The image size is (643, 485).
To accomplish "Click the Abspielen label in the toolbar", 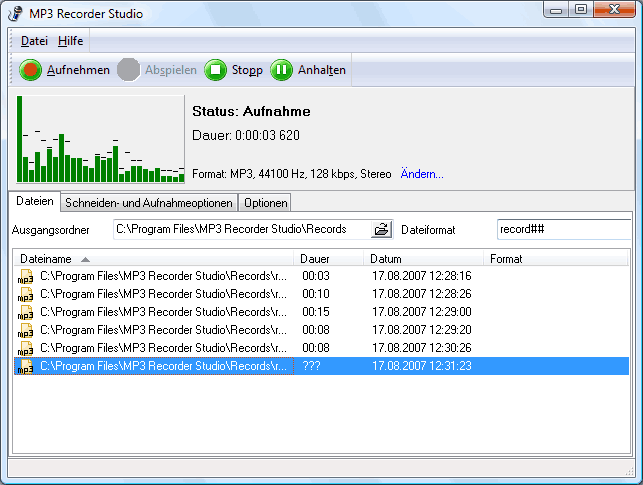I will (x=171, y=70).
